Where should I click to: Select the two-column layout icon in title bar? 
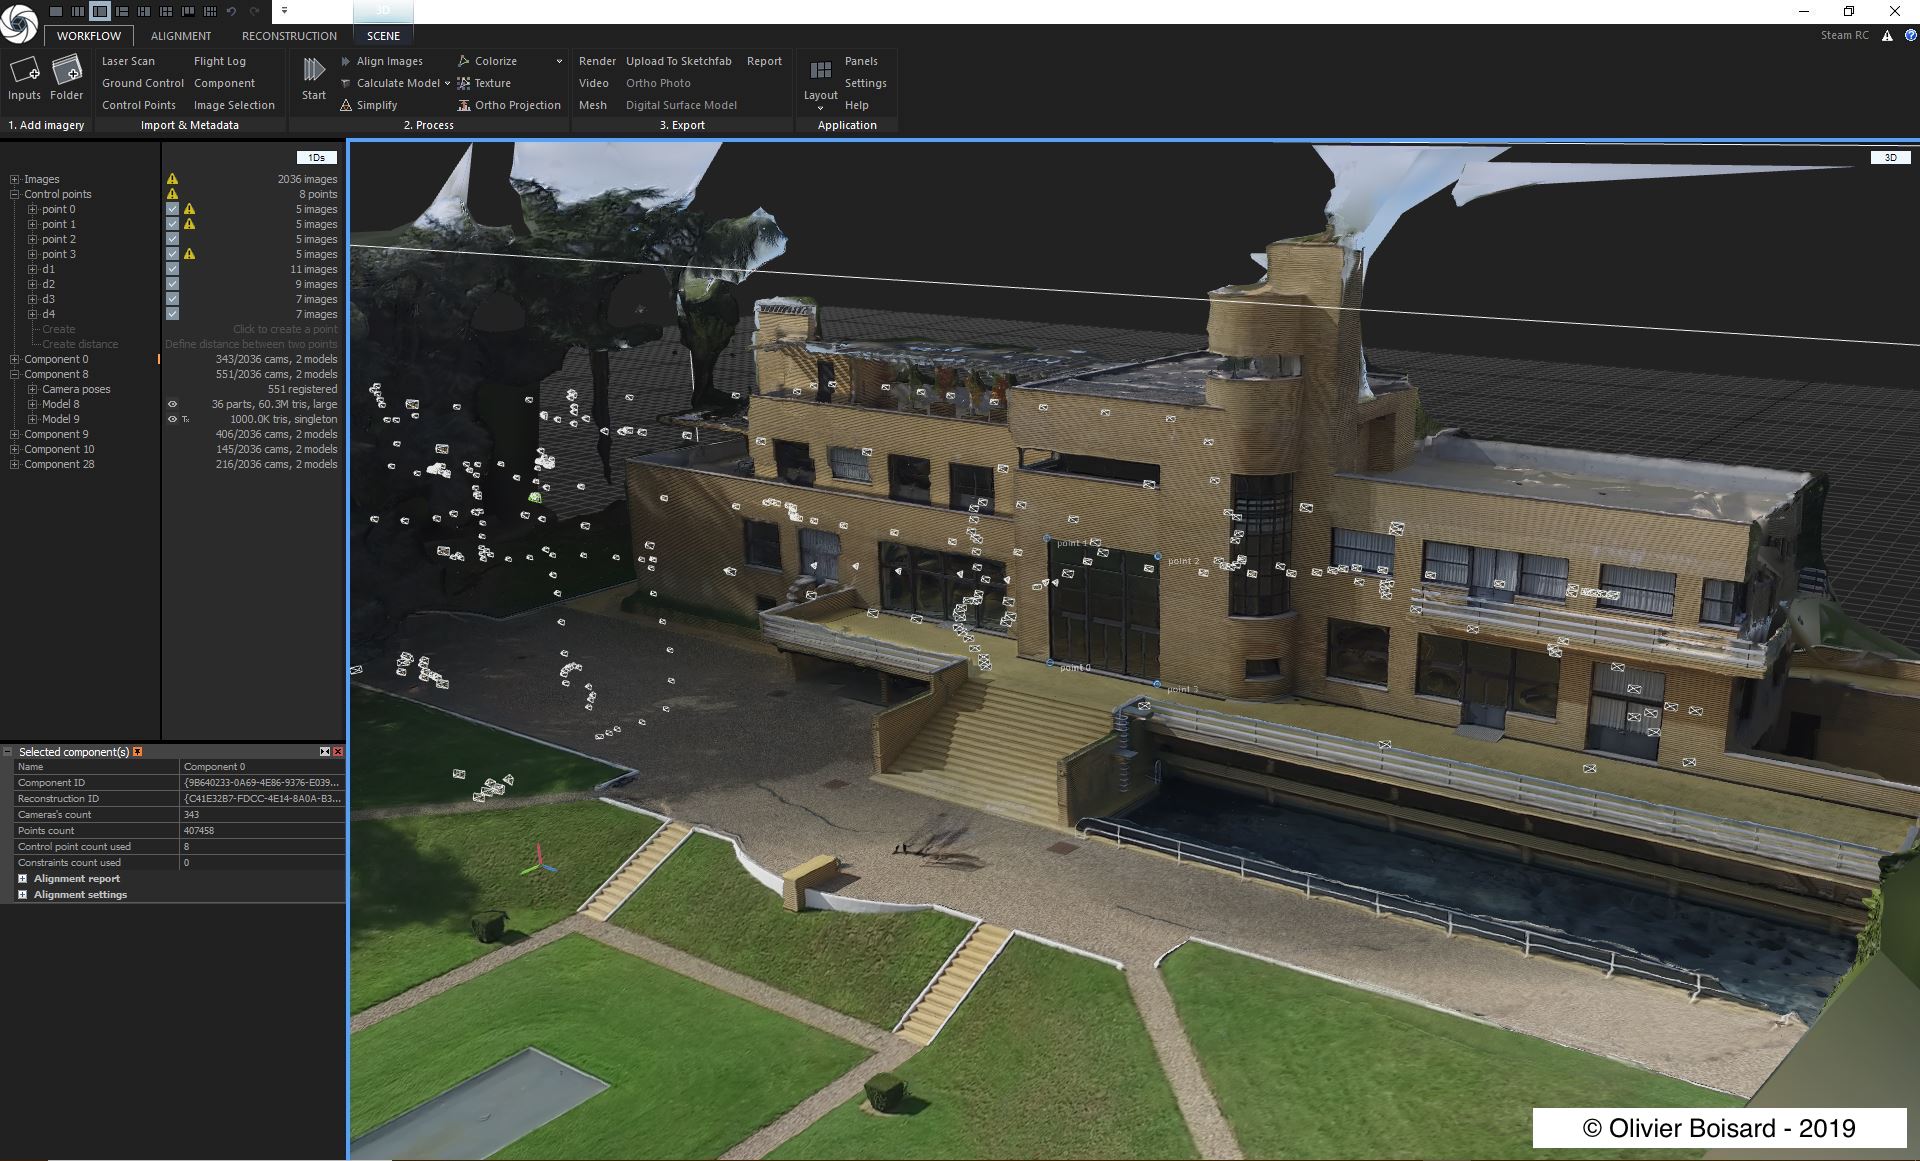[78, 11]
